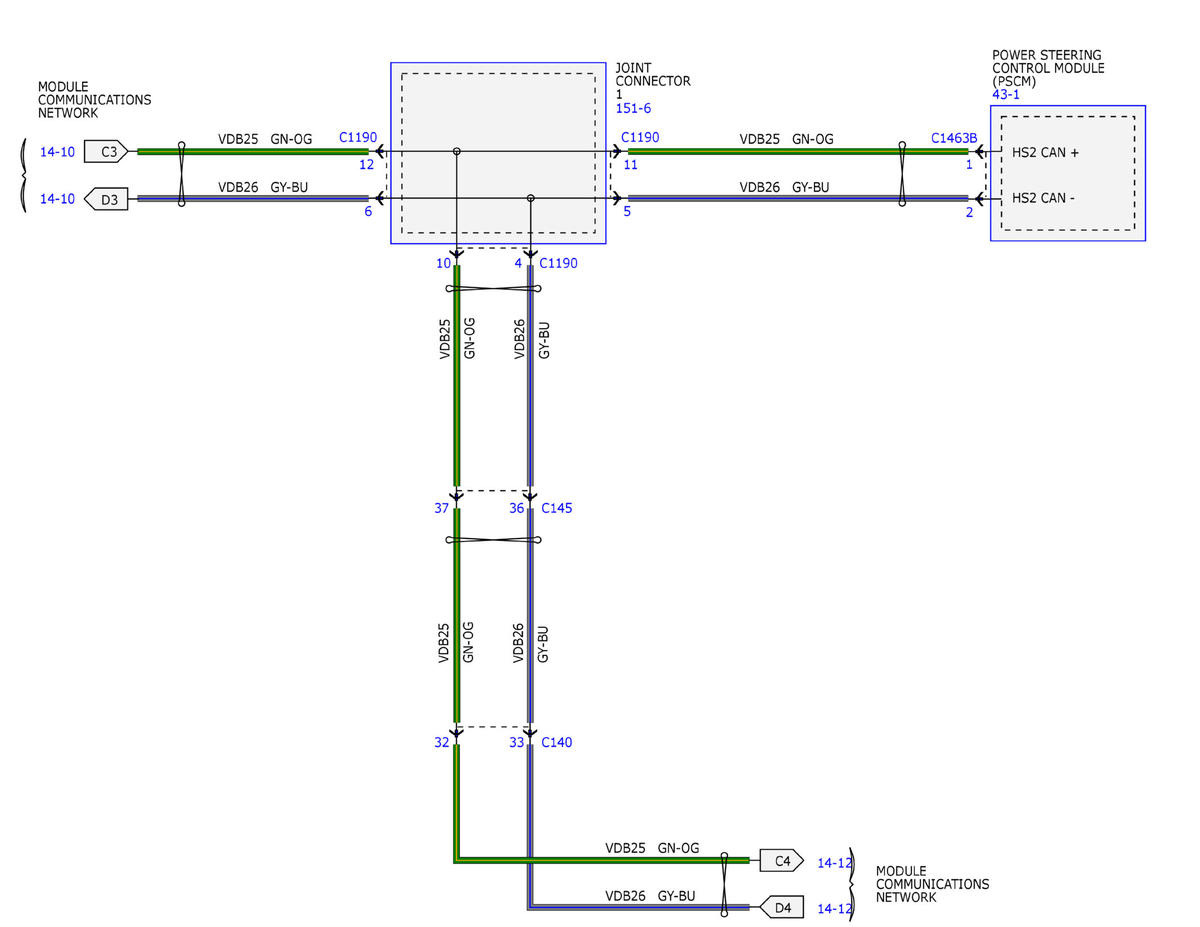
Task: Select the C145 connector label
Action: tap(557, 508)
